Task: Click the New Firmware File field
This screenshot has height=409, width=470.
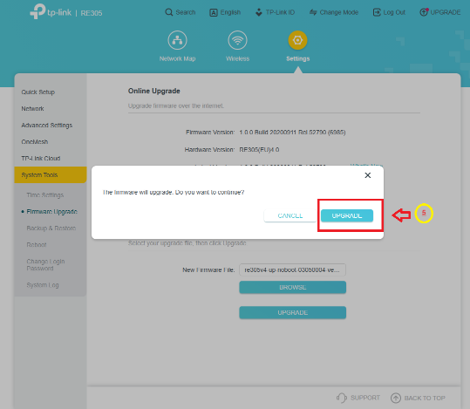Action: (x=292, y=270)
